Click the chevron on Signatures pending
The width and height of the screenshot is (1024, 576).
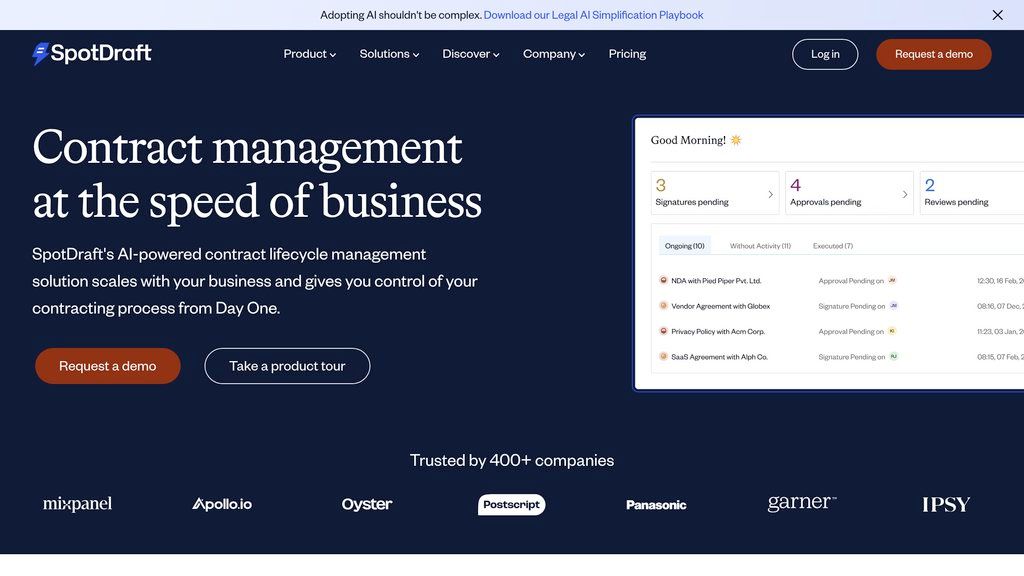pyautogui.click(x=771, y=194)
